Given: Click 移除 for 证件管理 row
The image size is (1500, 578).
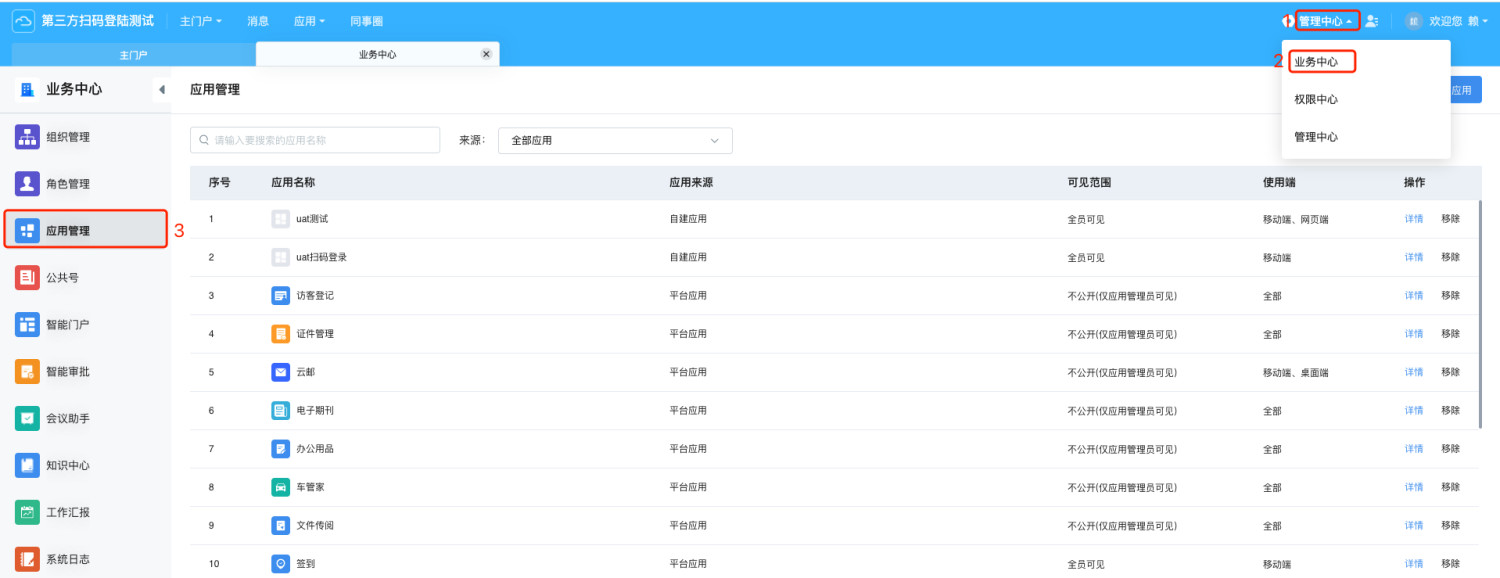Looking at the screenshot, I should point(1450,334).
